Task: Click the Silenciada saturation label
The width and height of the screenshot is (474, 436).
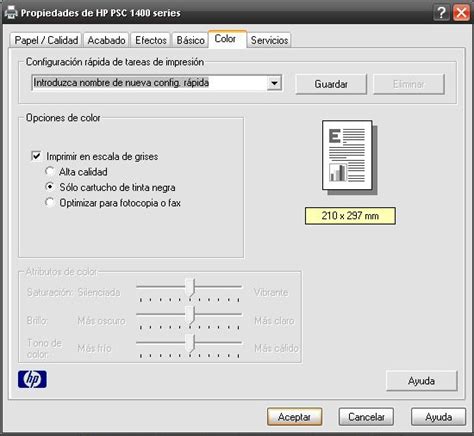Action: coord(99,292)
